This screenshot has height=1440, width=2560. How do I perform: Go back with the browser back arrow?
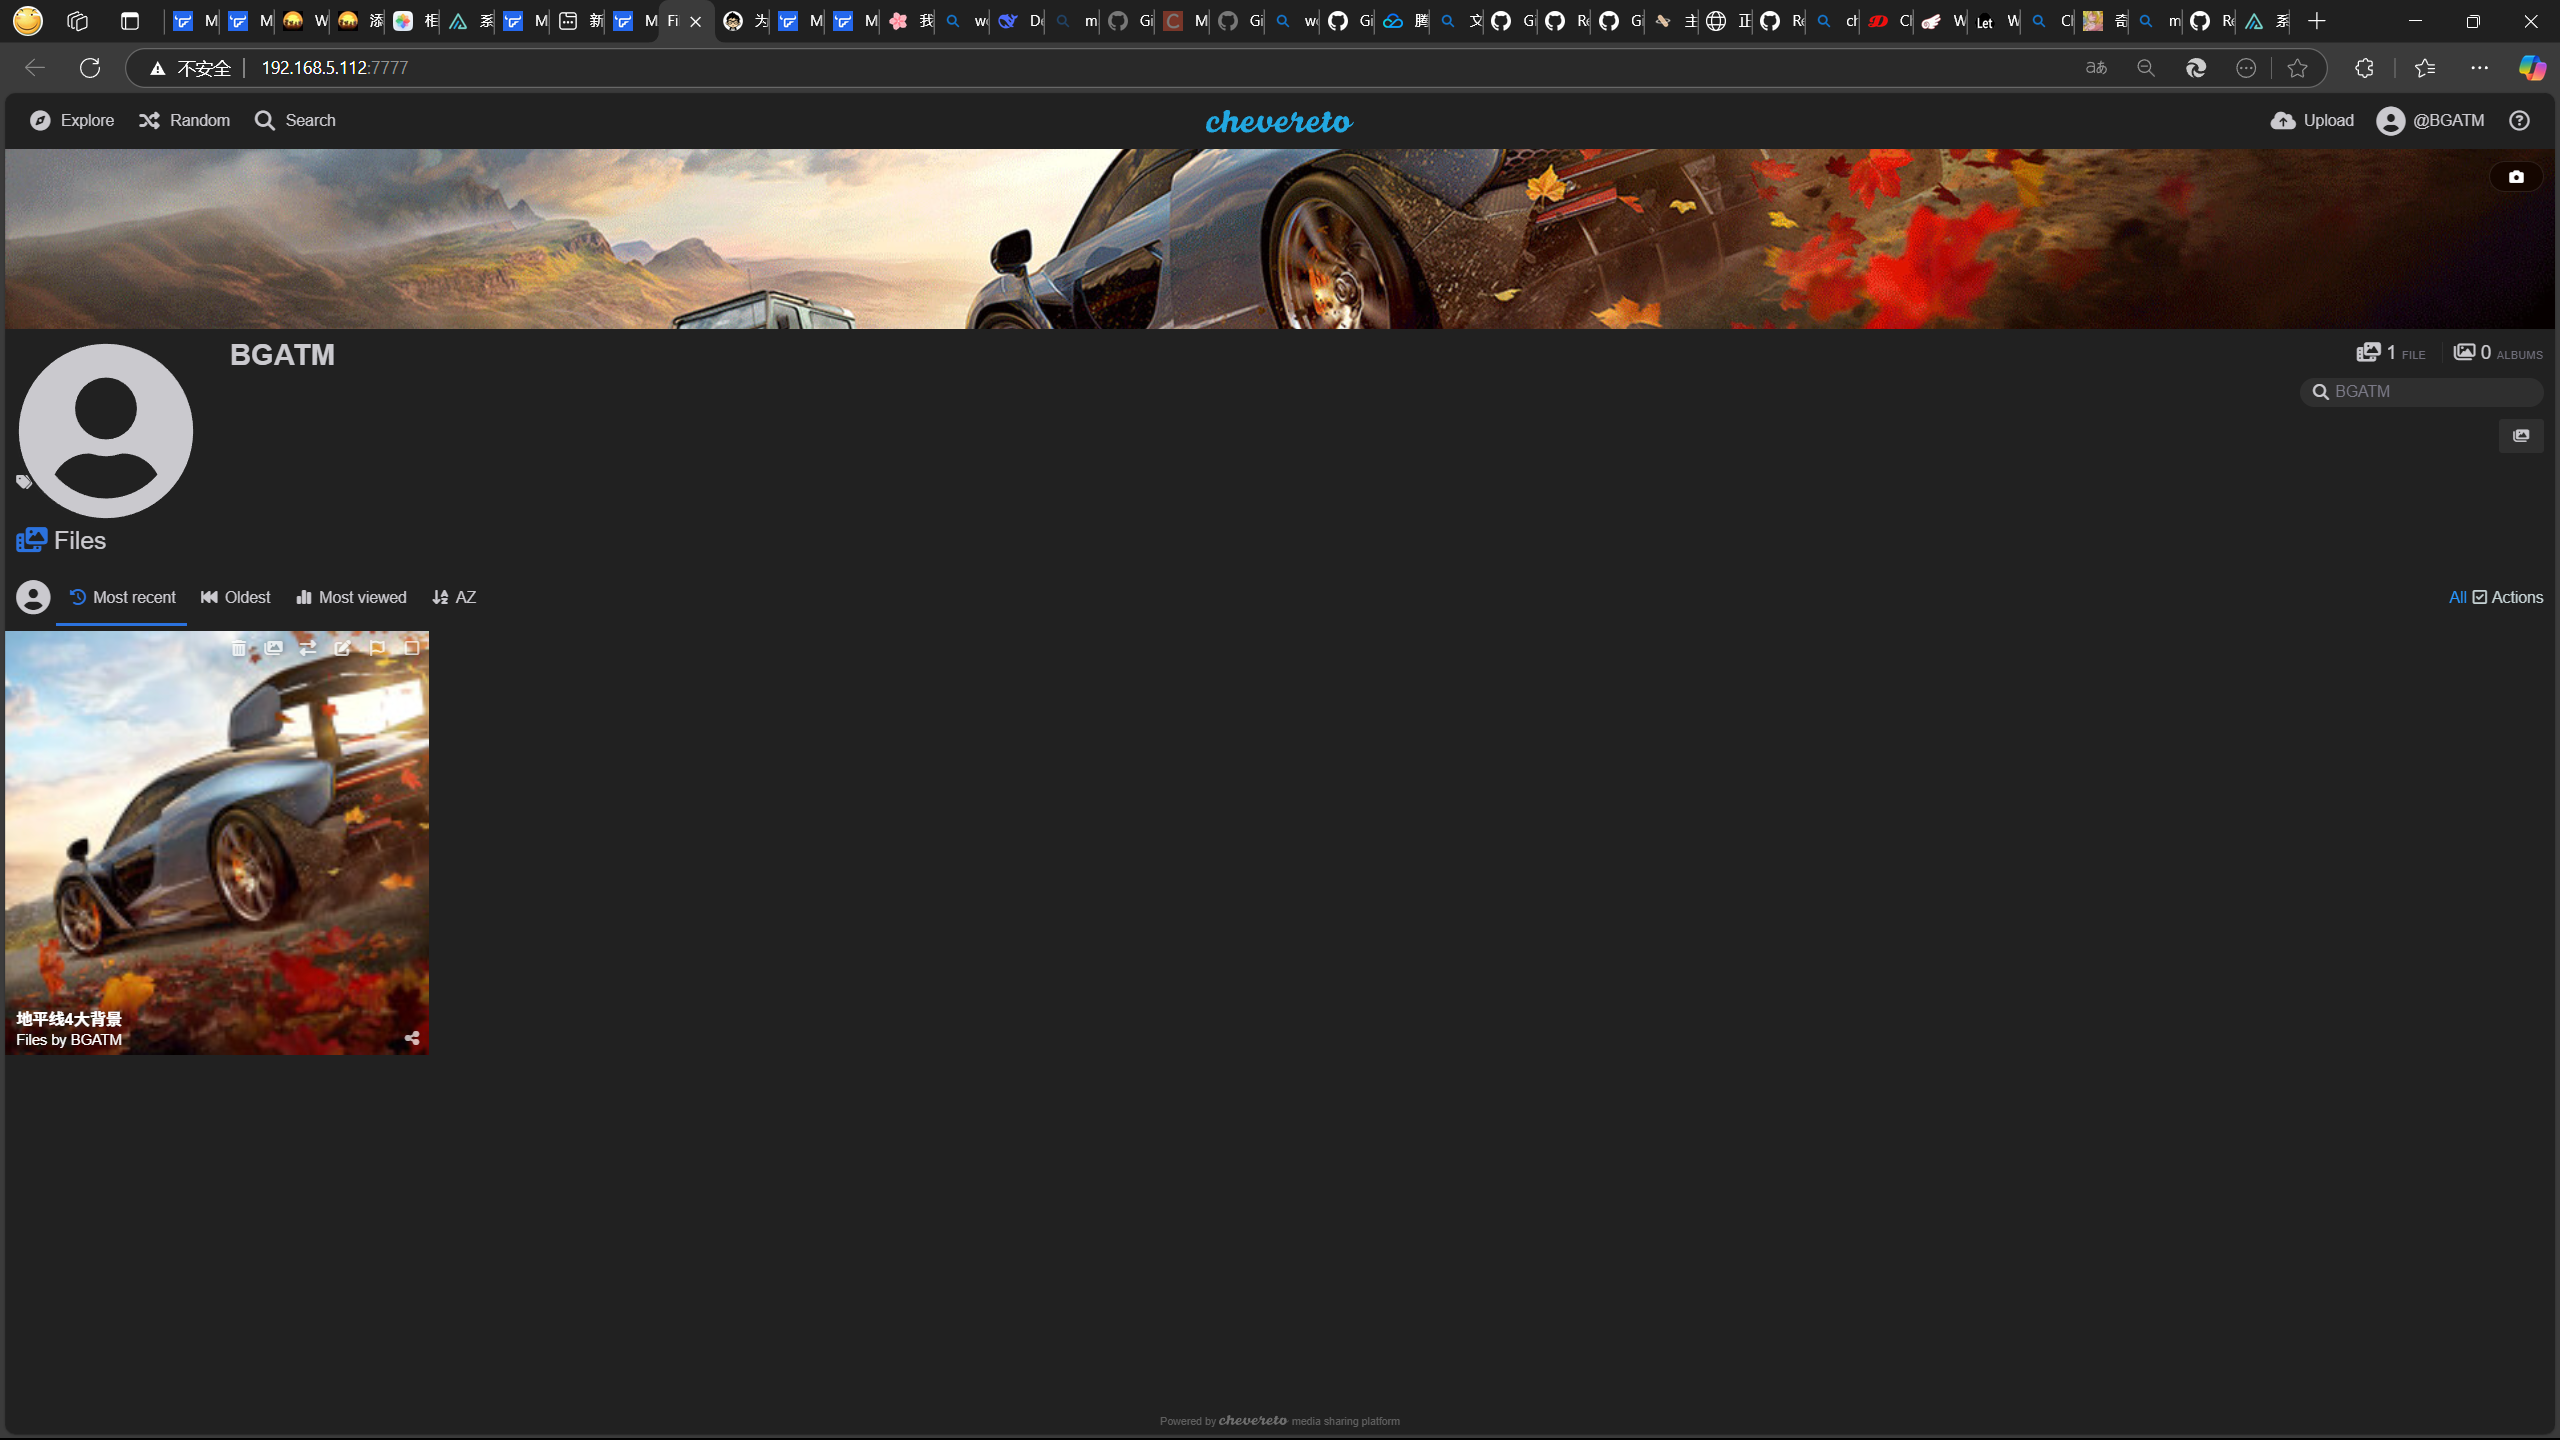click(35, 68)
